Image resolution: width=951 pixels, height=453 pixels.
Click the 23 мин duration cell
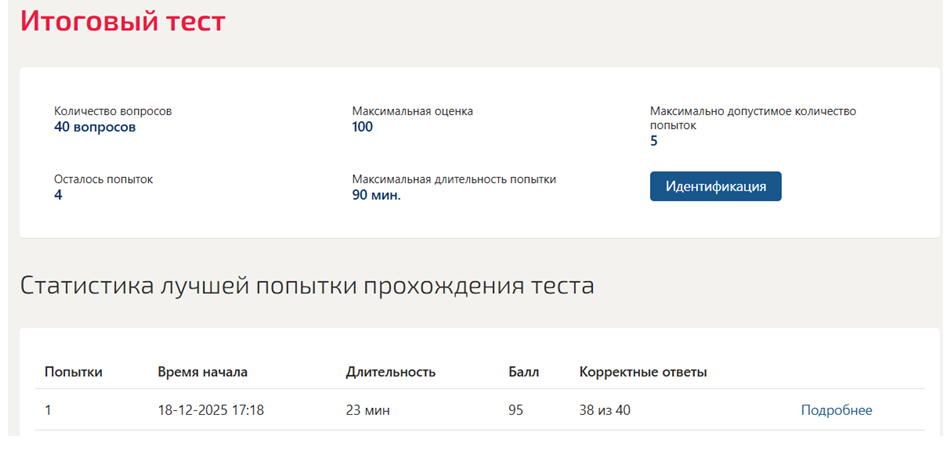[x=368, y=411]
